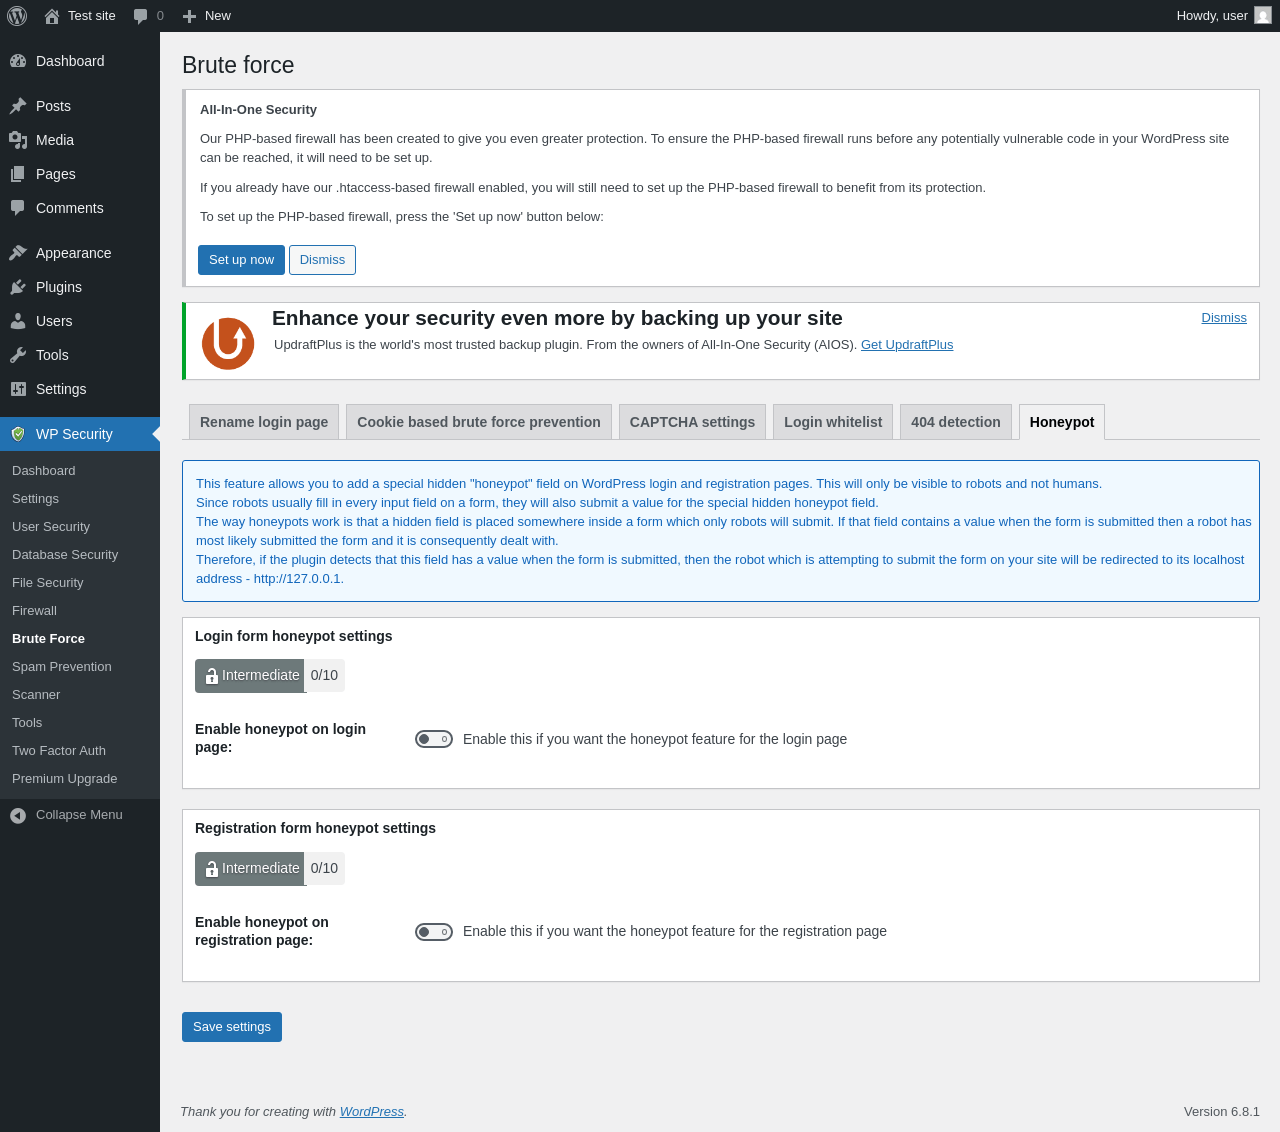The image size is (1280, 1132).
Task: Click the Appearance paintbrush icon
Action: pos(18,253)
